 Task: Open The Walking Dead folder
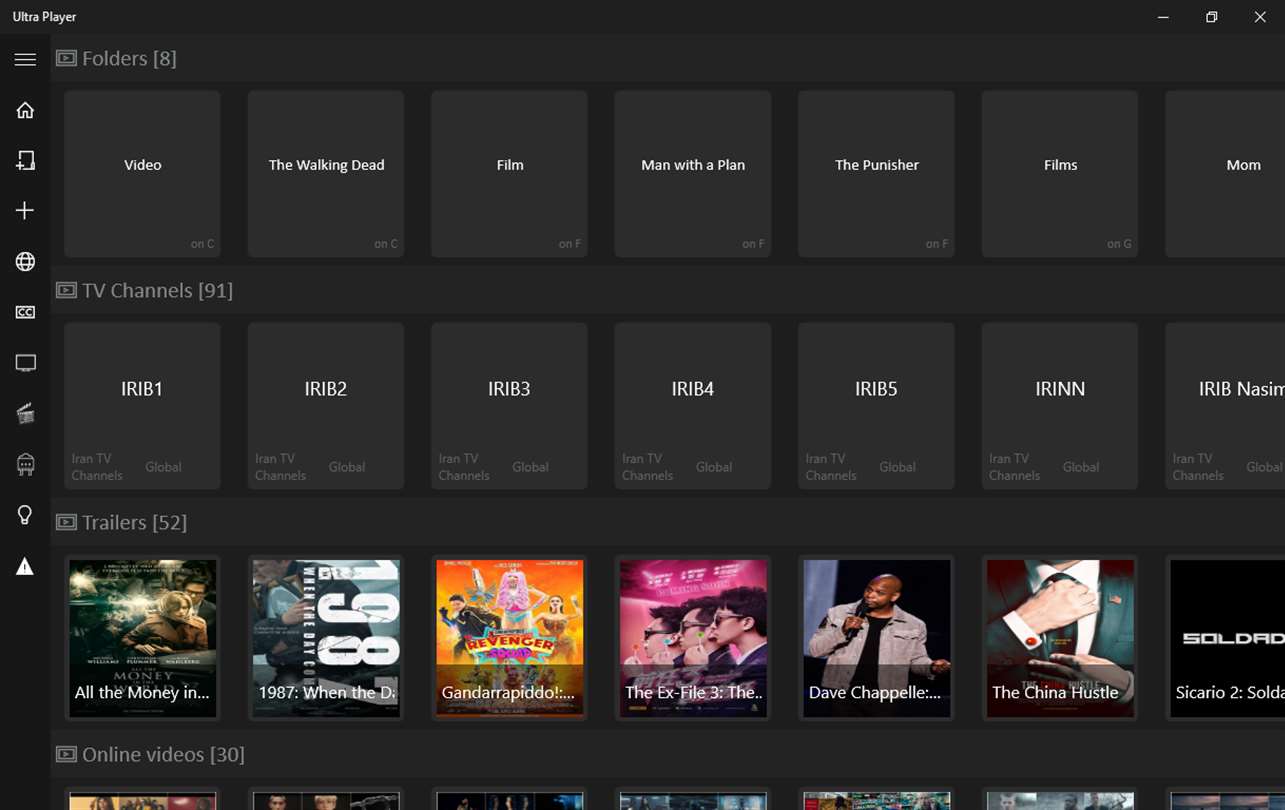point(326,174)
